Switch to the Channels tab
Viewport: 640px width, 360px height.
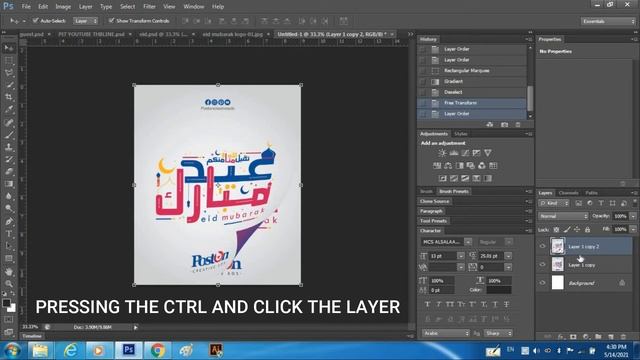coord(569,193)
